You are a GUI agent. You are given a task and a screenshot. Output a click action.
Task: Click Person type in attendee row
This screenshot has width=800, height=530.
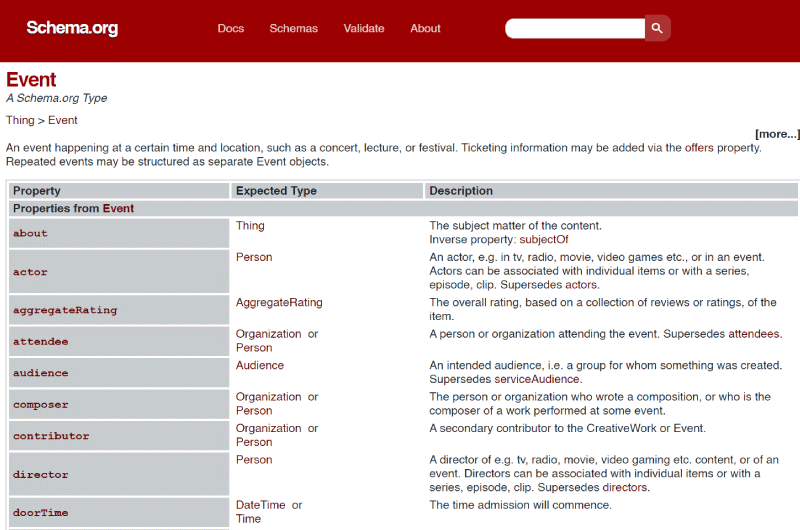click(x=254, y=348)
